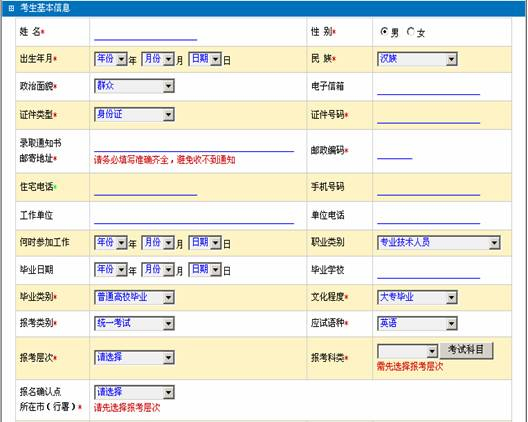Open the 报名确认点所在市 请选择 dropdown

point(134,392)
